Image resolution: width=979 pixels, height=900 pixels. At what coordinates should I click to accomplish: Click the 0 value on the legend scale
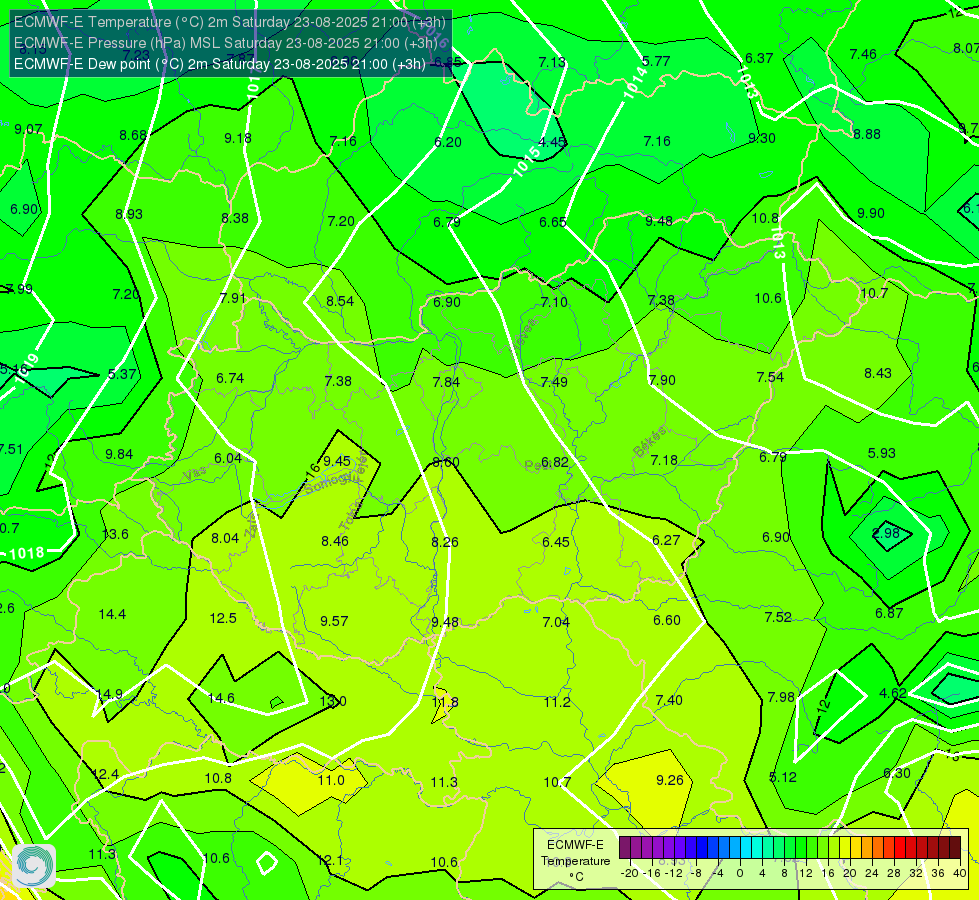click(740, 873)
